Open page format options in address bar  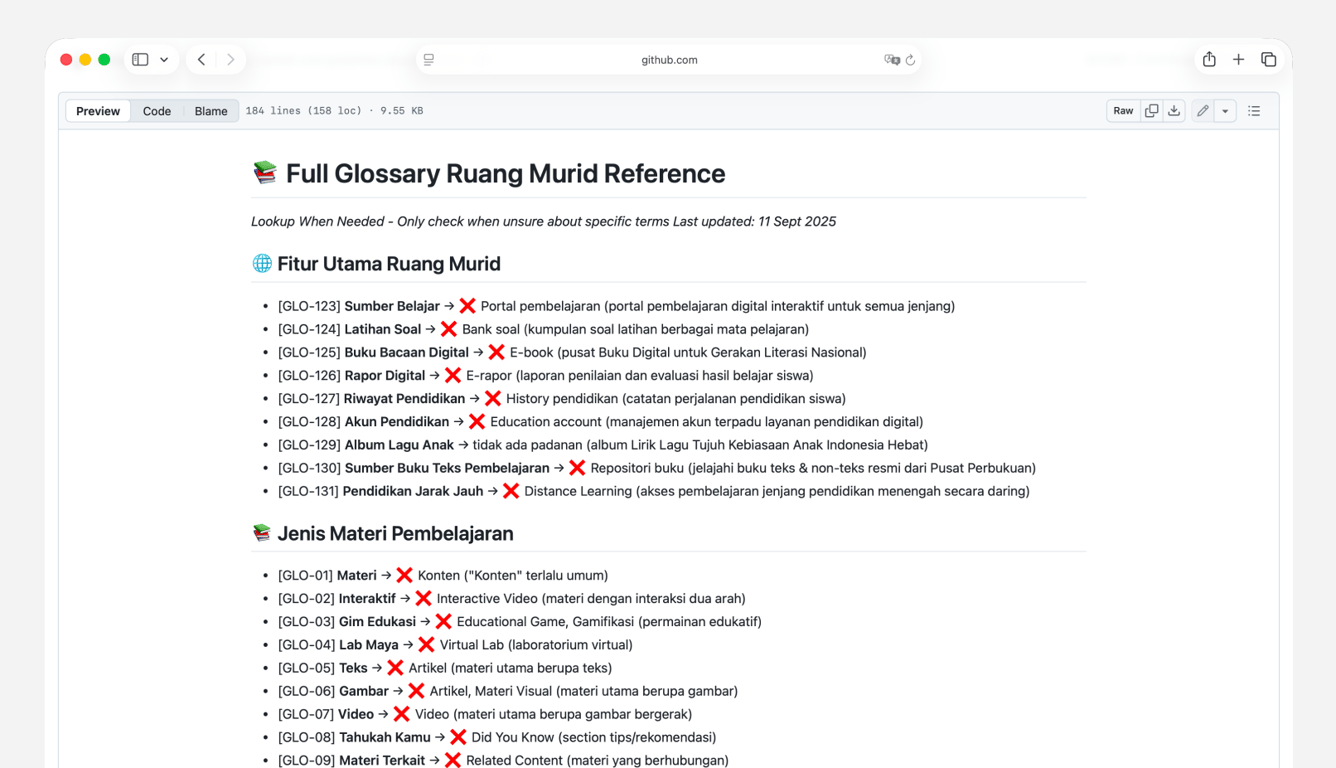coord(428,59)
